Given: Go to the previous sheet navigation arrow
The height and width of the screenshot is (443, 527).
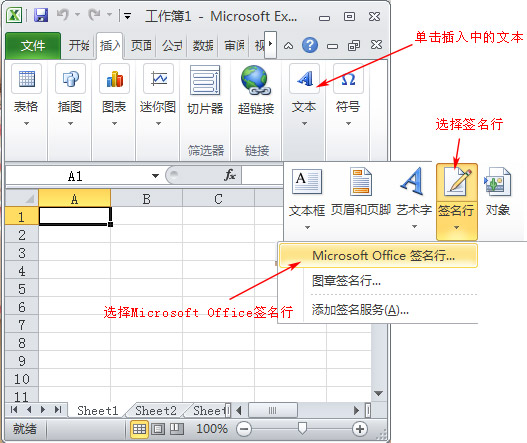Looking at the screenshot, I should click(29, 409).
